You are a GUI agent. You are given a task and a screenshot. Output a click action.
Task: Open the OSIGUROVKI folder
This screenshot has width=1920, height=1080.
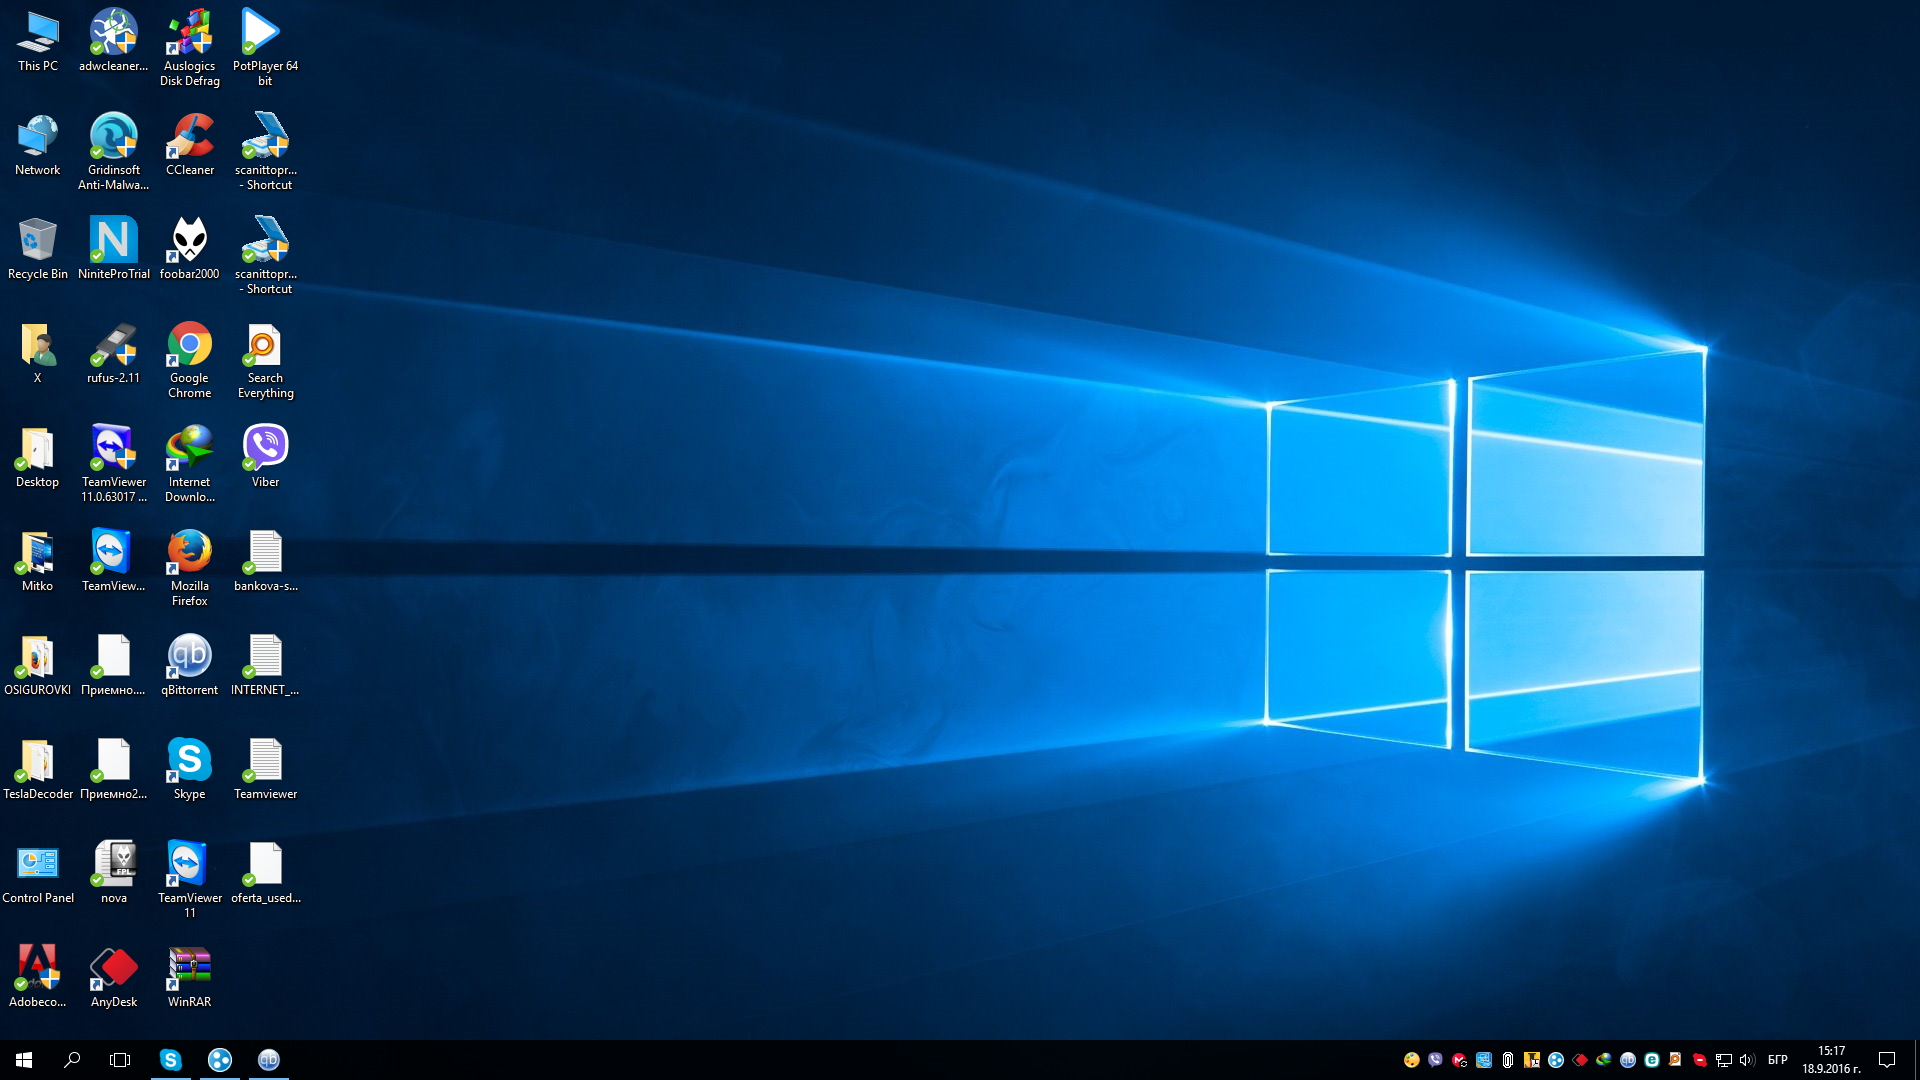click(x=38, y=666)
